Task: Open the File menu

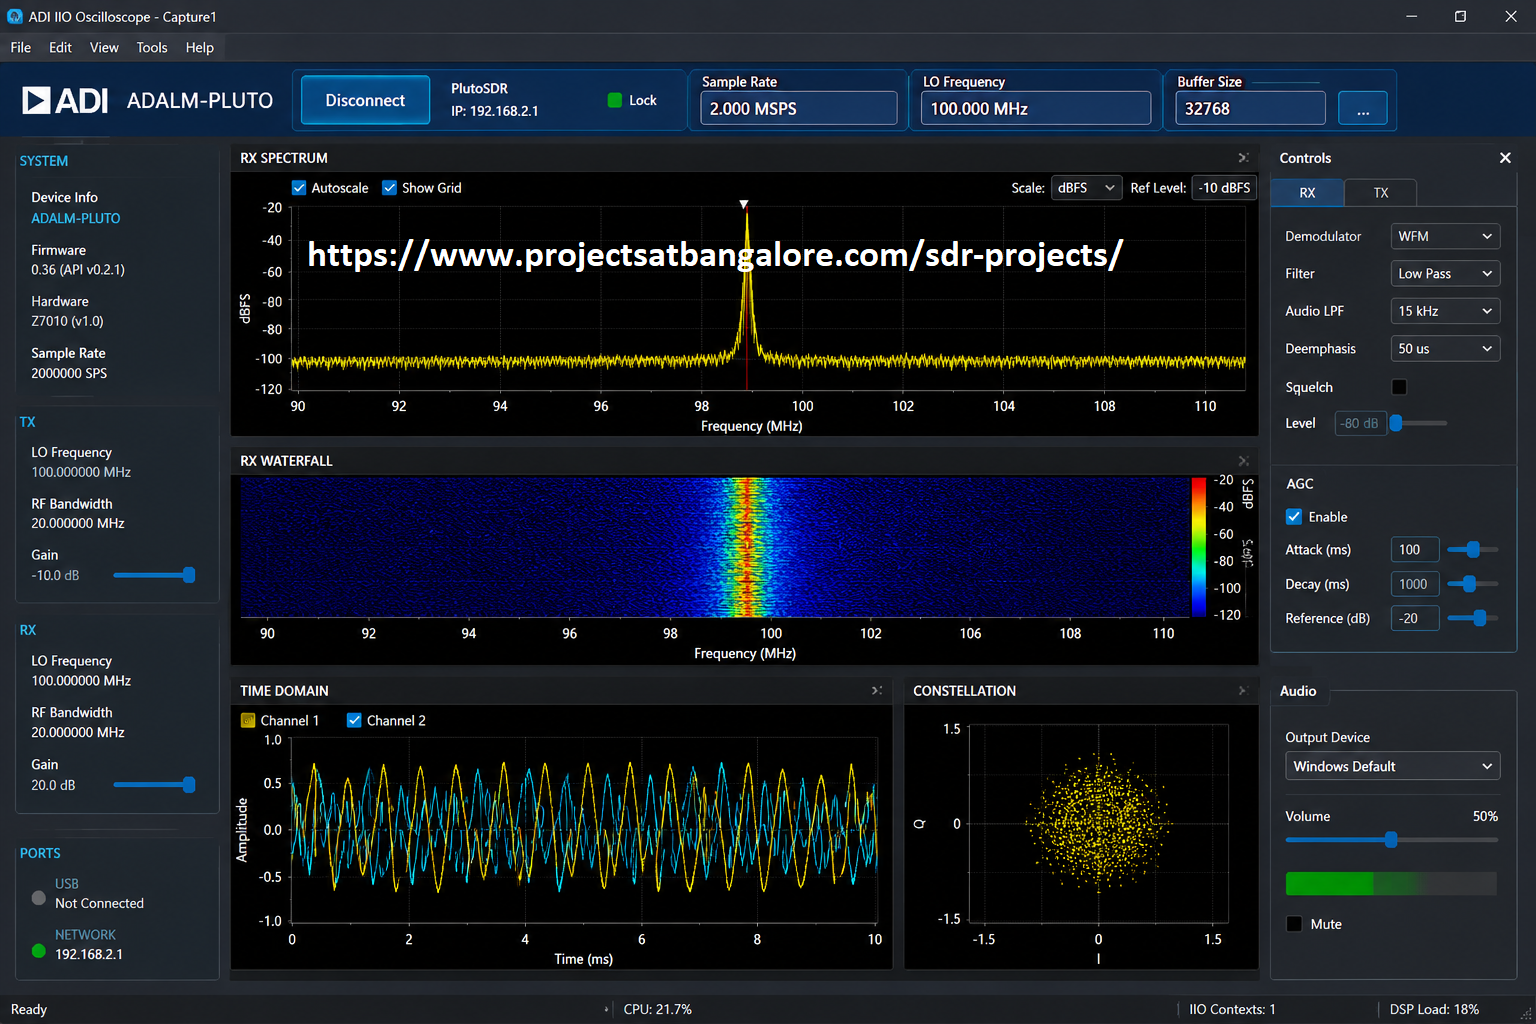Action: (21, 47)
